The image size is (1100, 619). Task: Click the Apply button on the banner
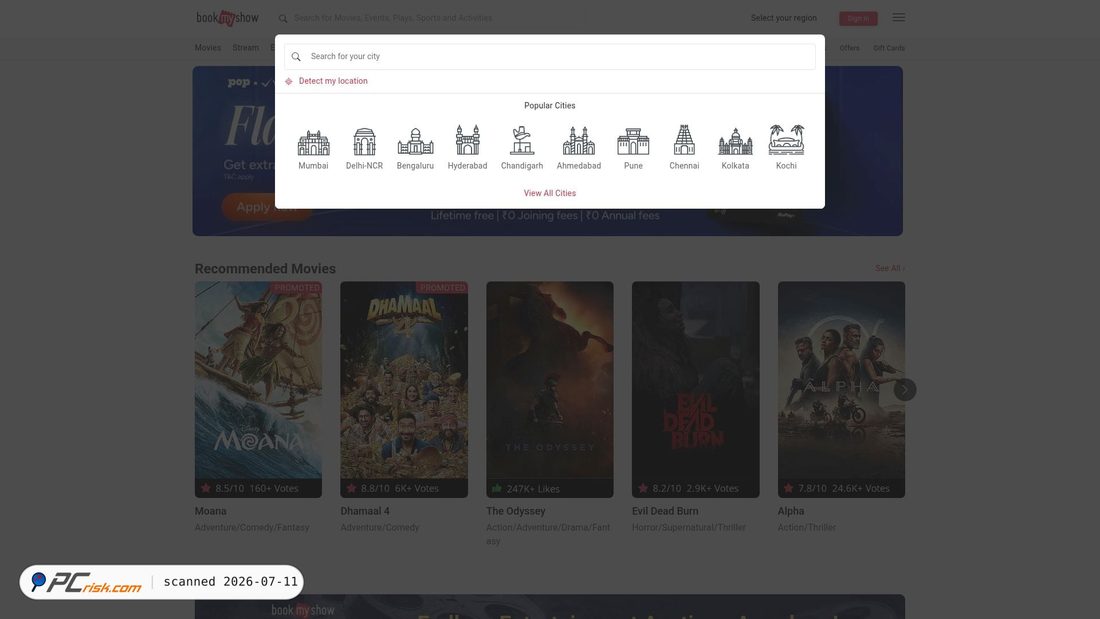click(266, 207)
